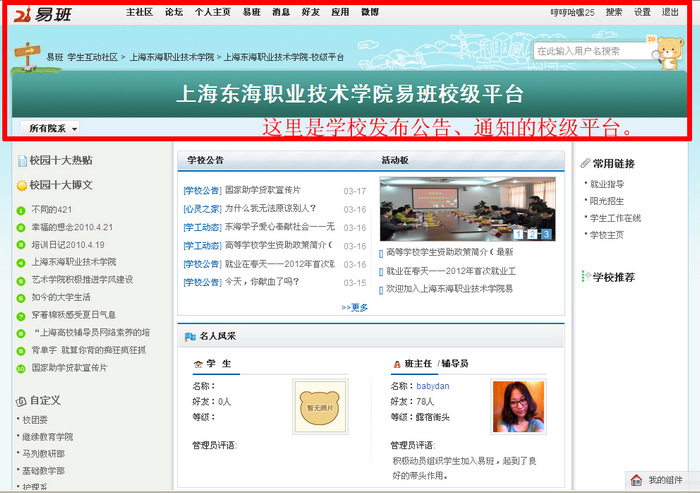Open activity 欢迎加入上海东海职业技术学院易

[449, 289]
